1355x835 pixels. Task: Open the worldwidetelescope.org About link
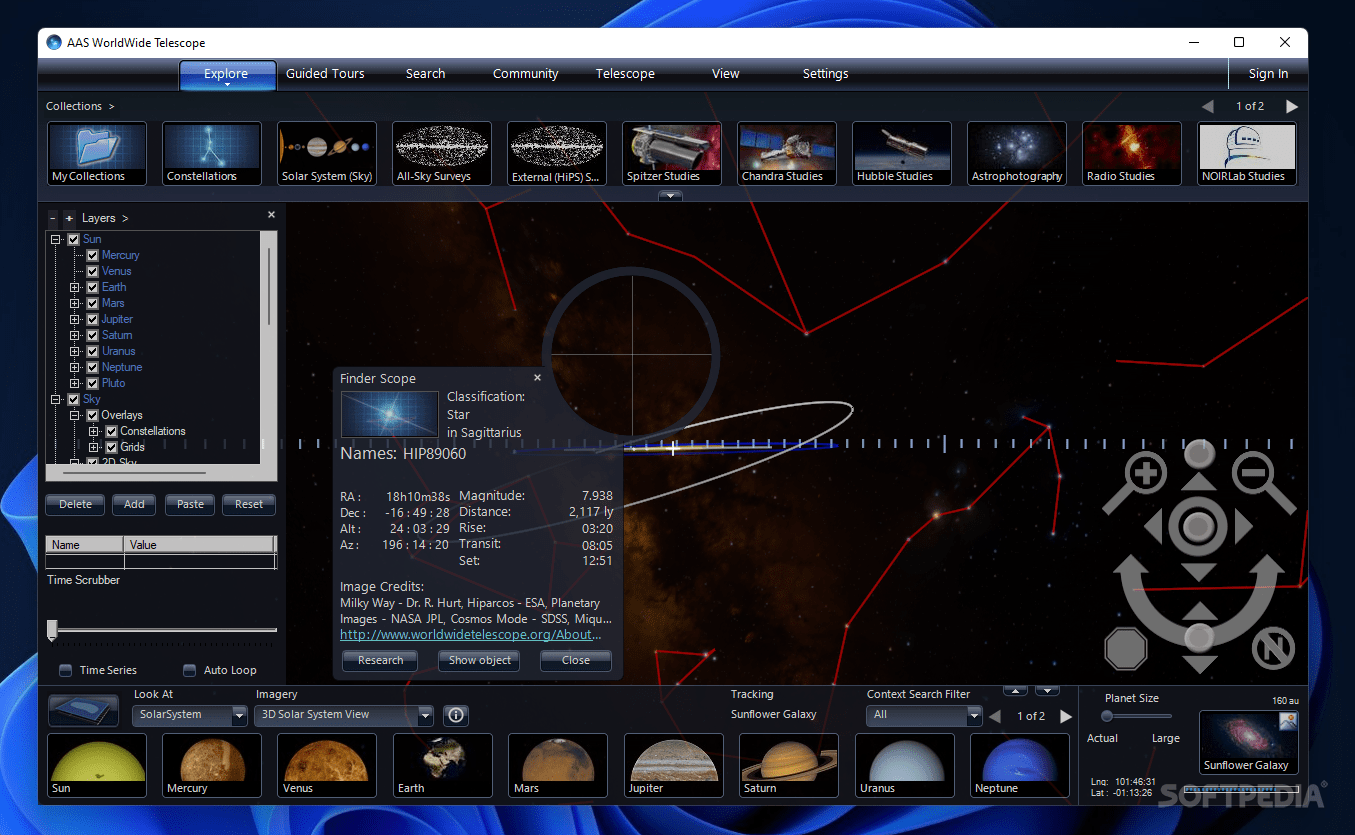point(471,635)
